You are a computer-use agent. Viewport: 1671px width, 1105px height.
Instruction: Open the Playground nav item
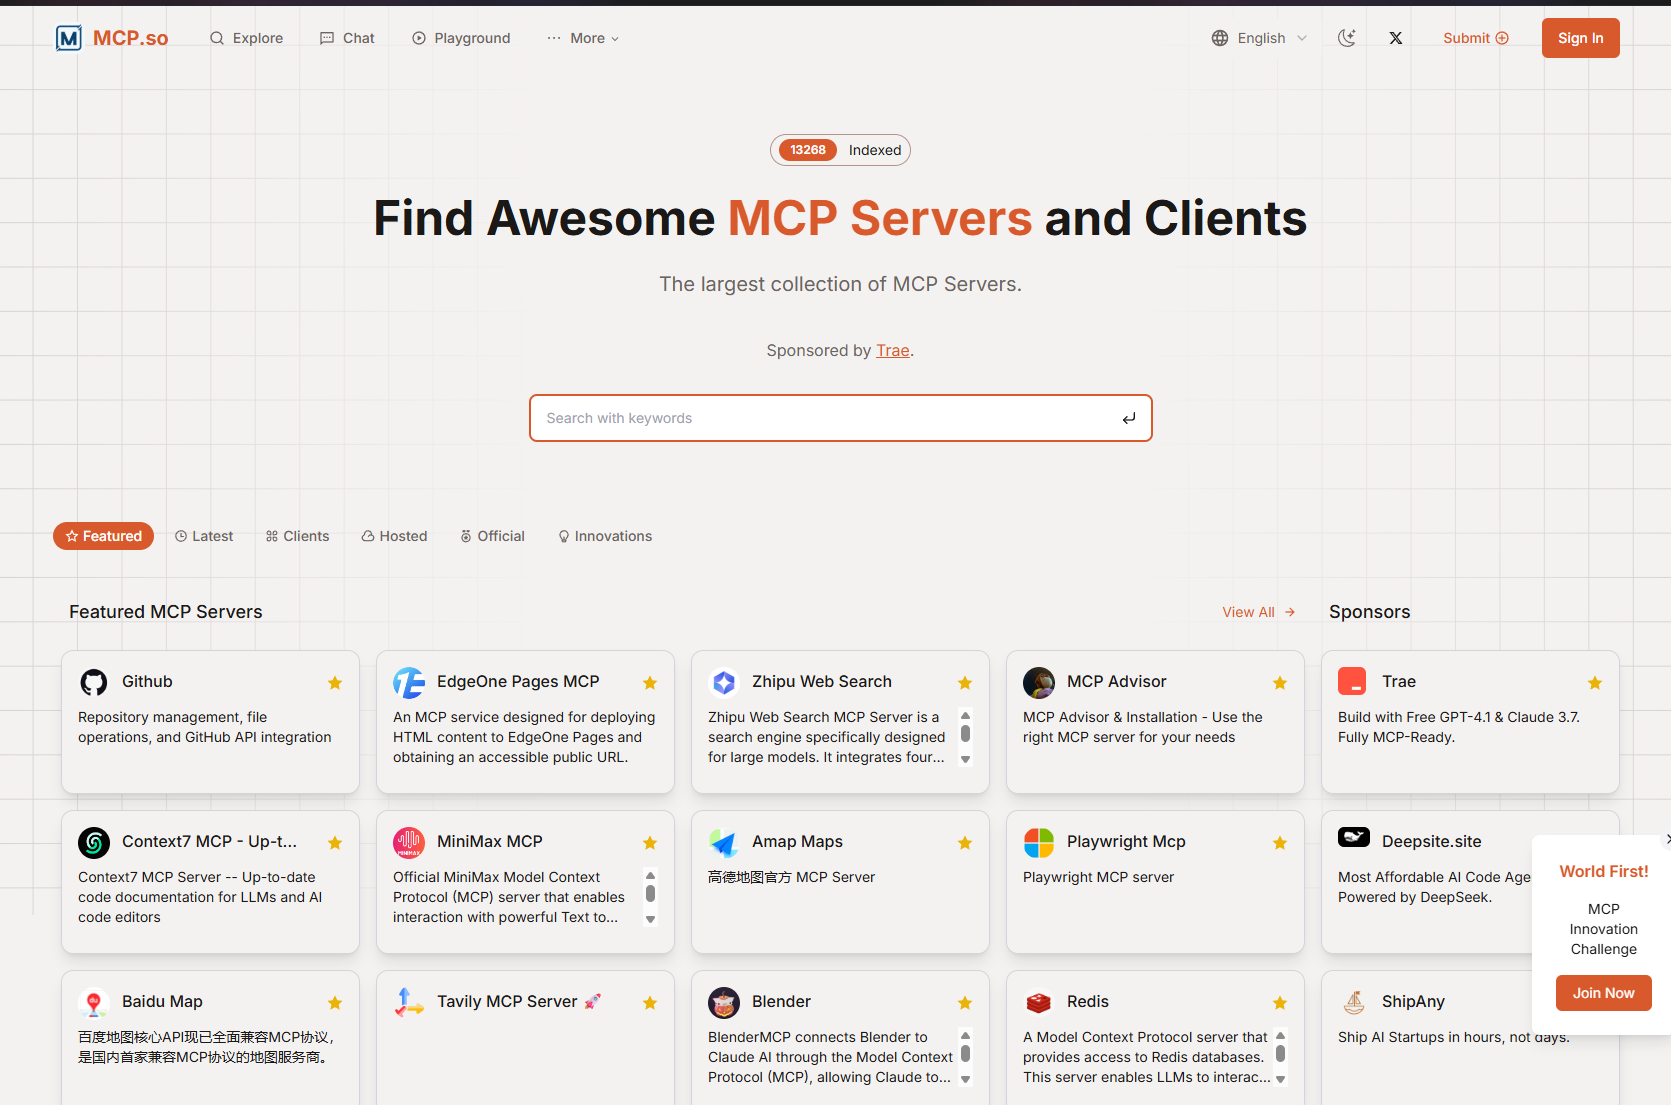(x=461, y=38)
